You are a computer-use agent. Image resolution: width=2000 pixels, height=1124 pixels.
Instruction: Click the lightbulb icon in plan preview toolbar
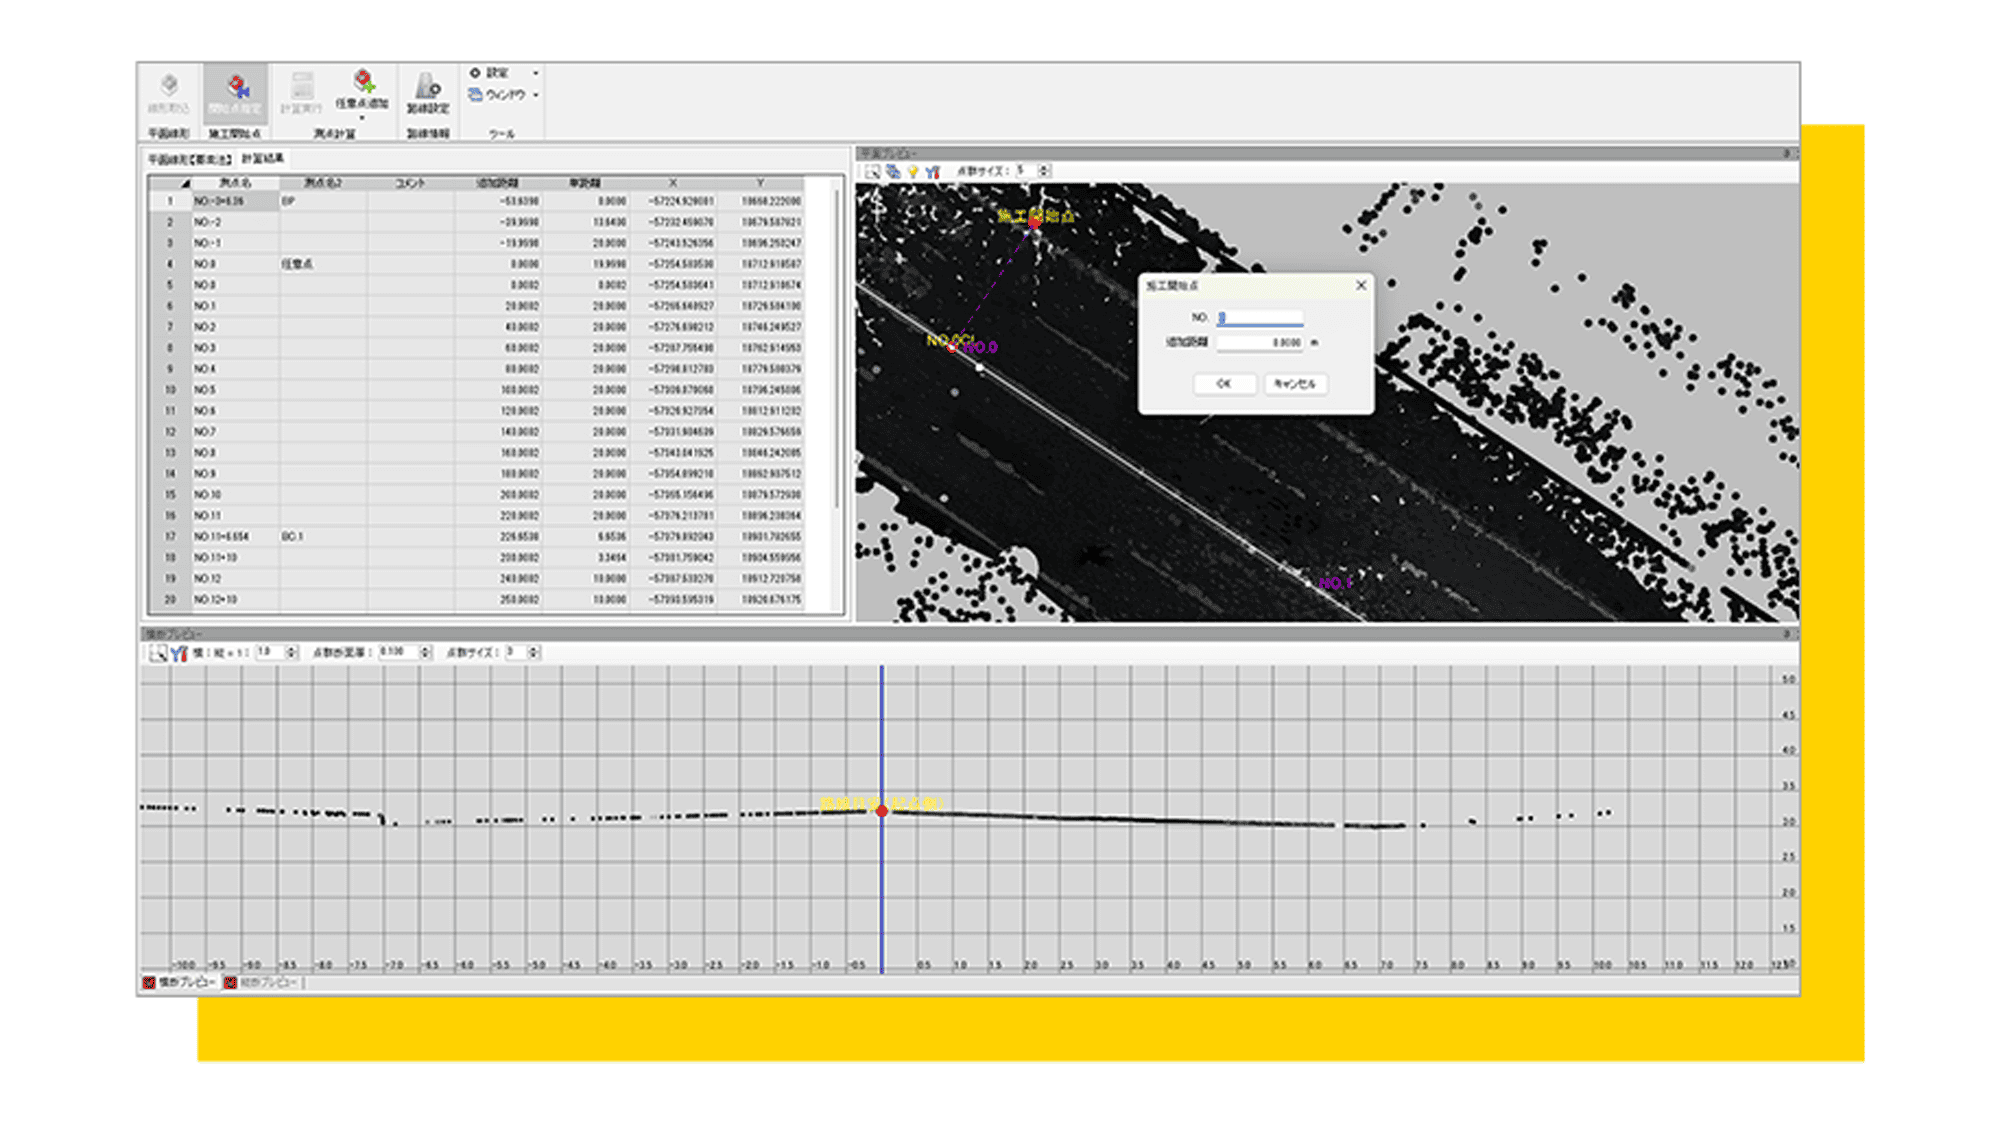912,172
